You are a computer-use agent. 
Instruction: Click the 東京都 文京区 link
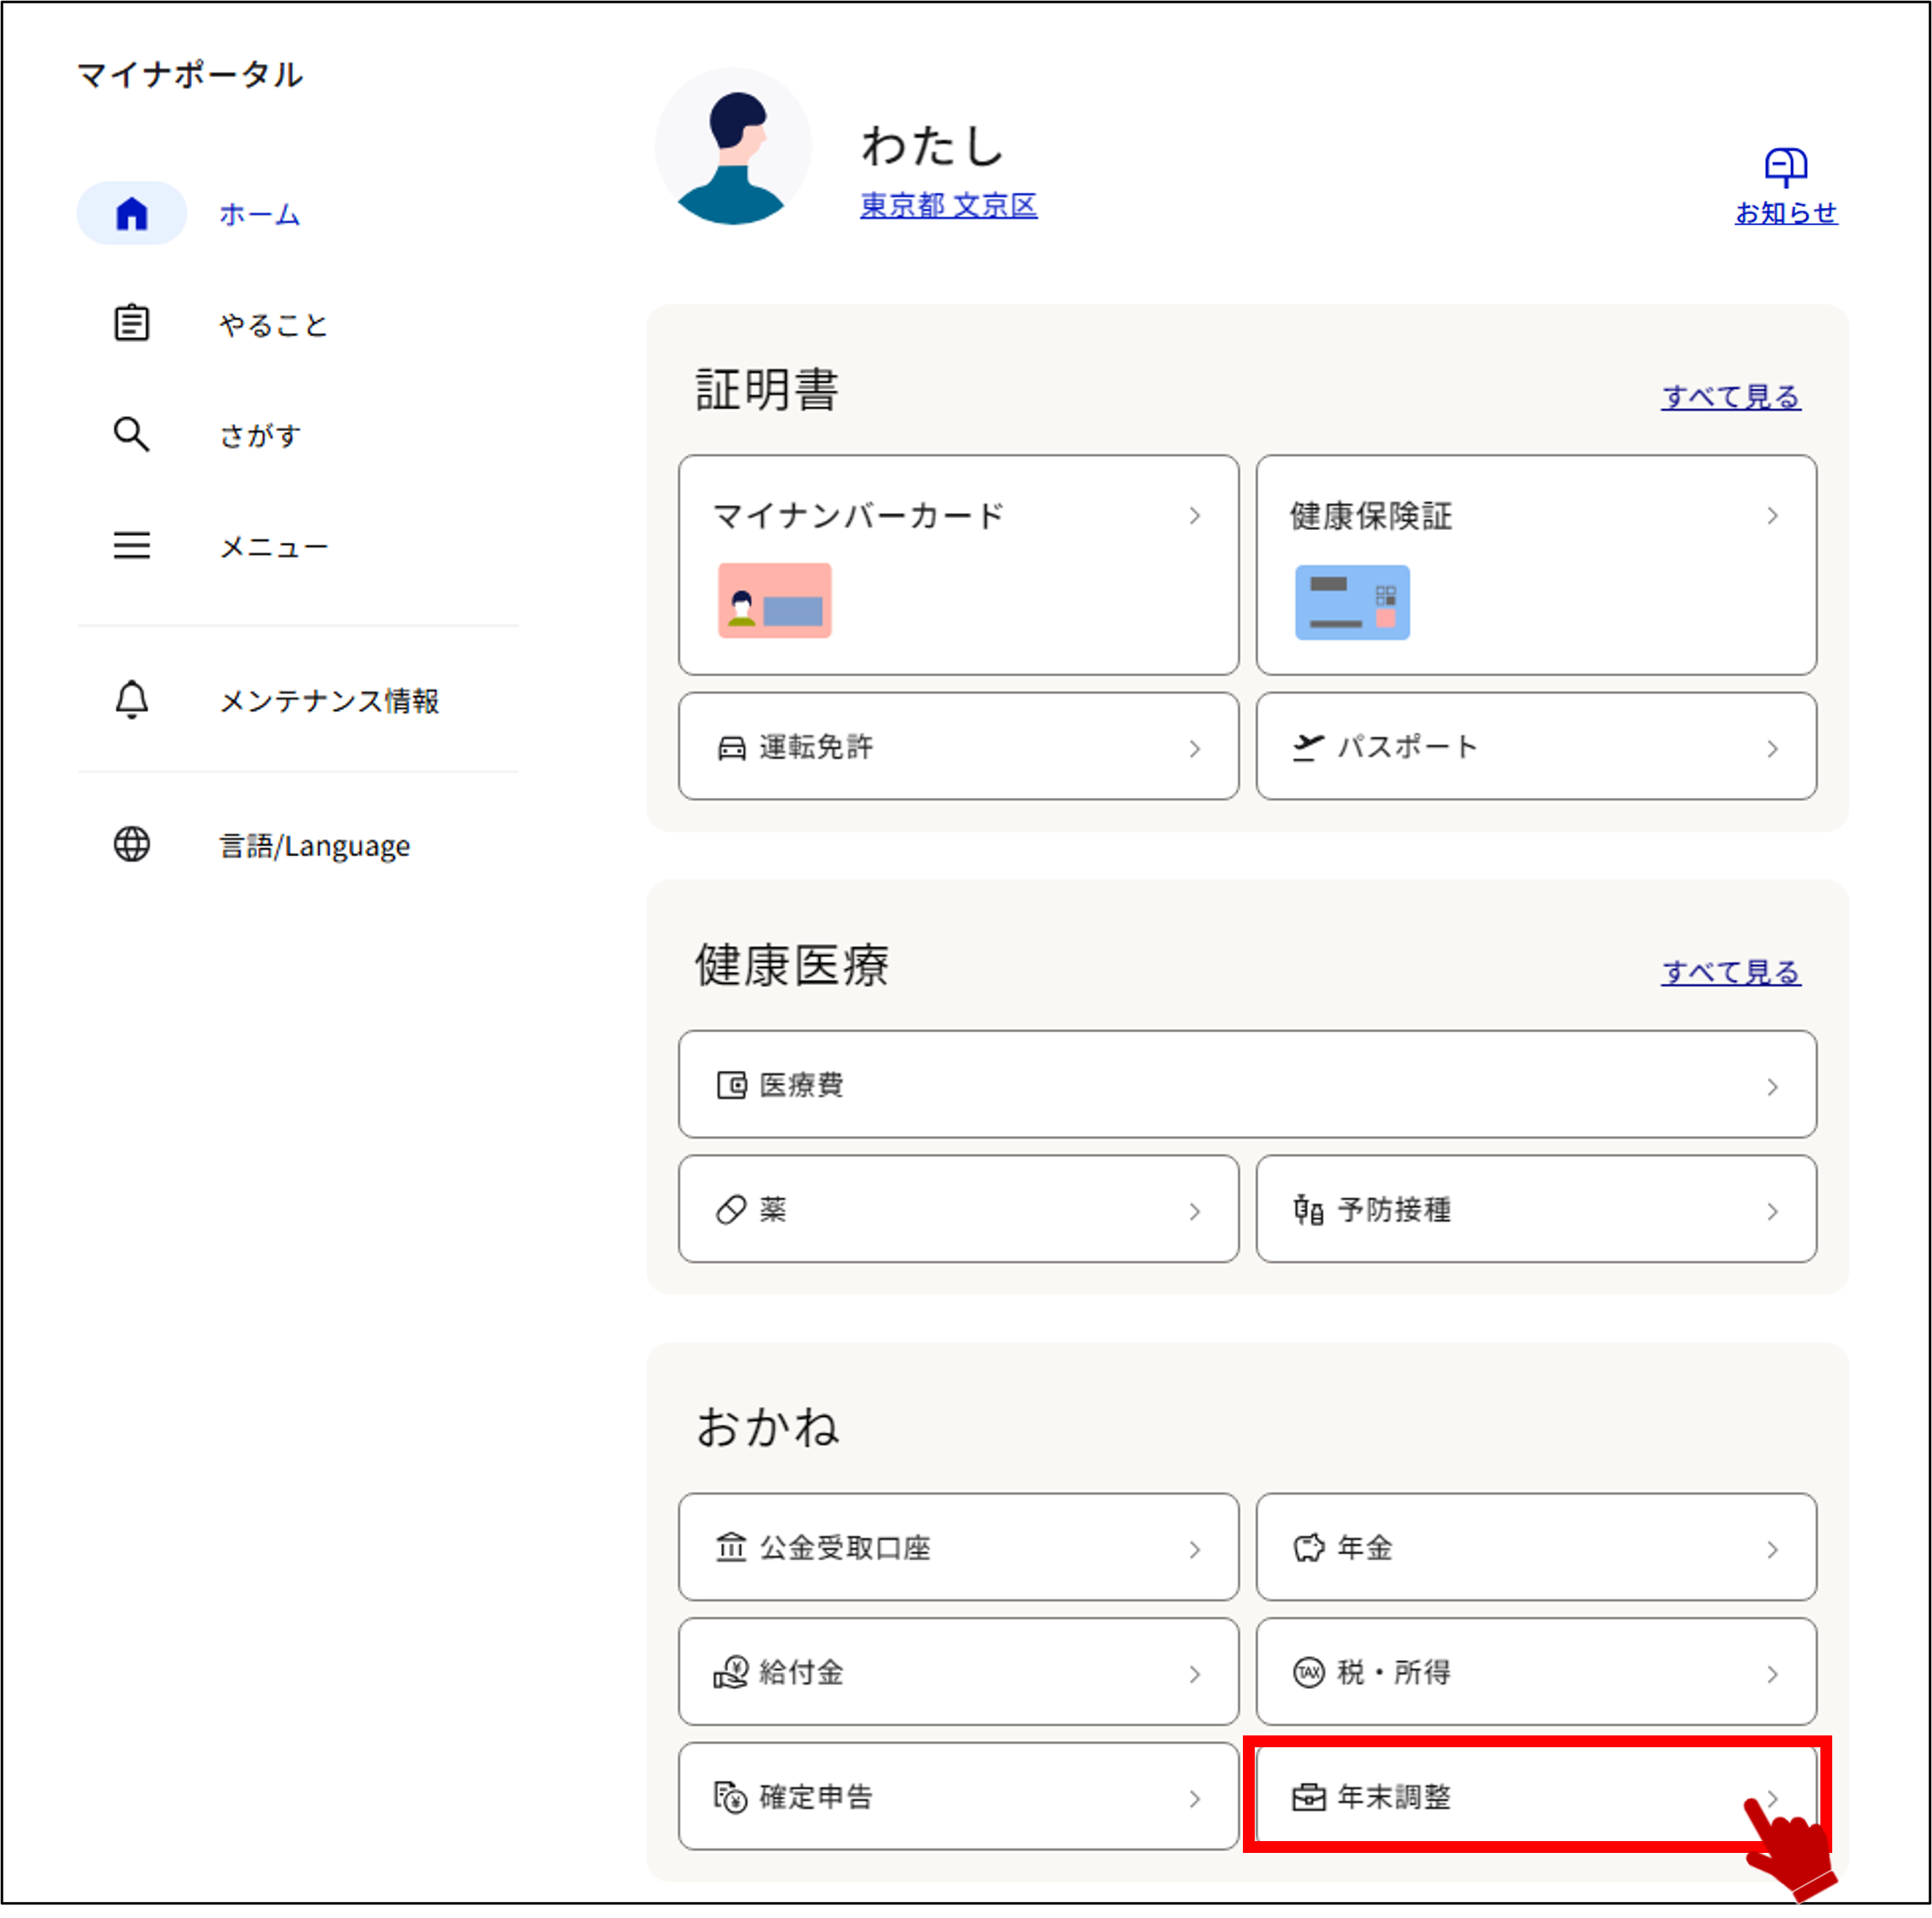949,205
